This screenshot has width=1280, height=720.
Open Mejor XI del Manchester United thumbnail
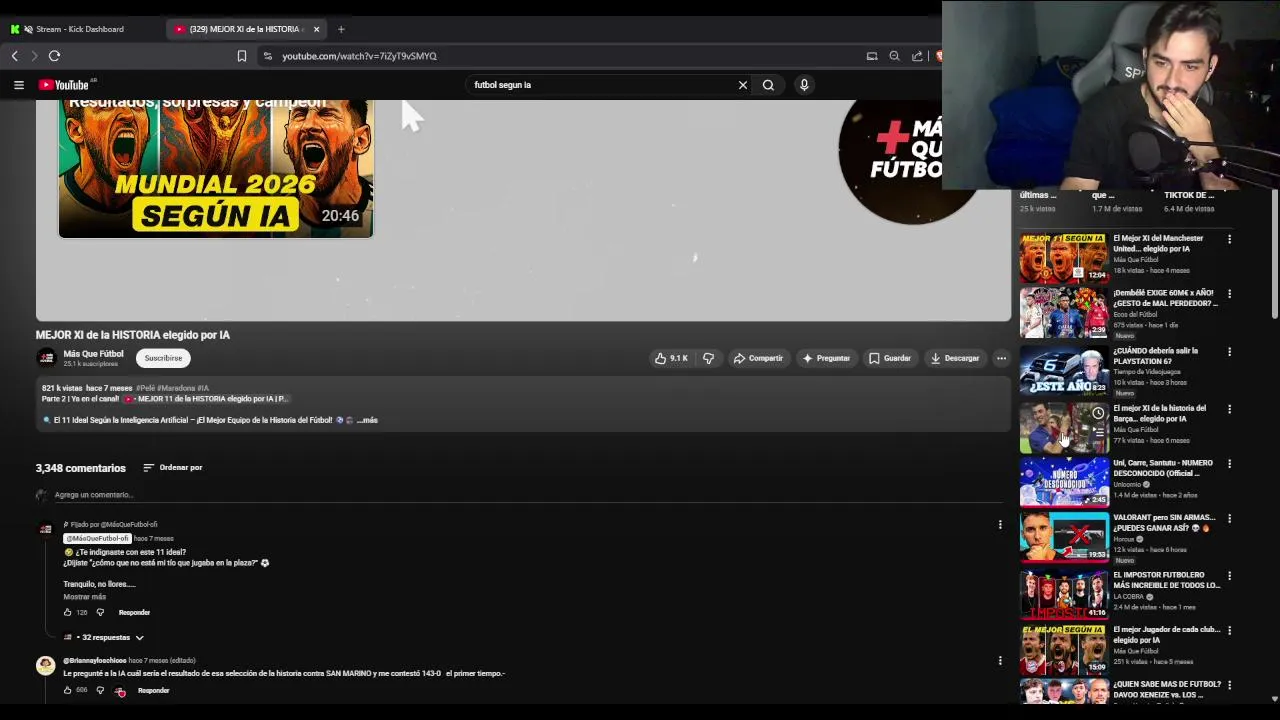pyautogui.click(x=1064, y=258)
